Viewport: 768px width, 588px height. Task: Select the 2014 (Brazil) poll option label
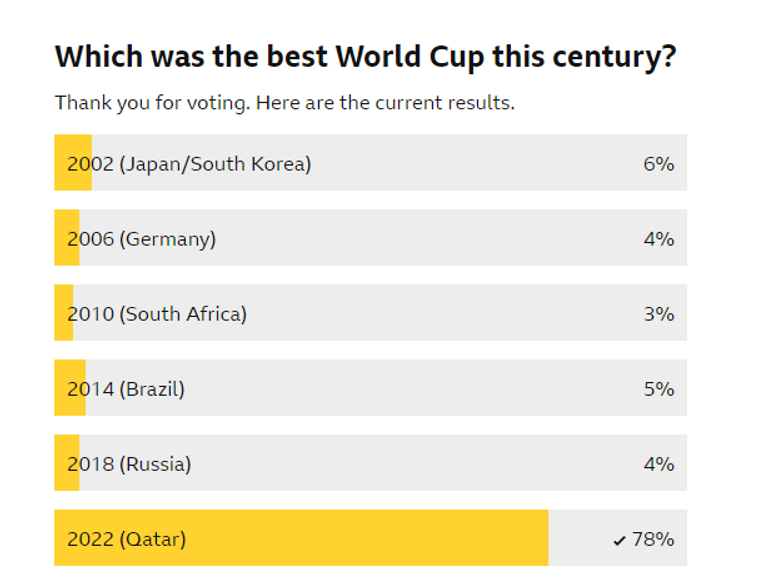point(126,389)
